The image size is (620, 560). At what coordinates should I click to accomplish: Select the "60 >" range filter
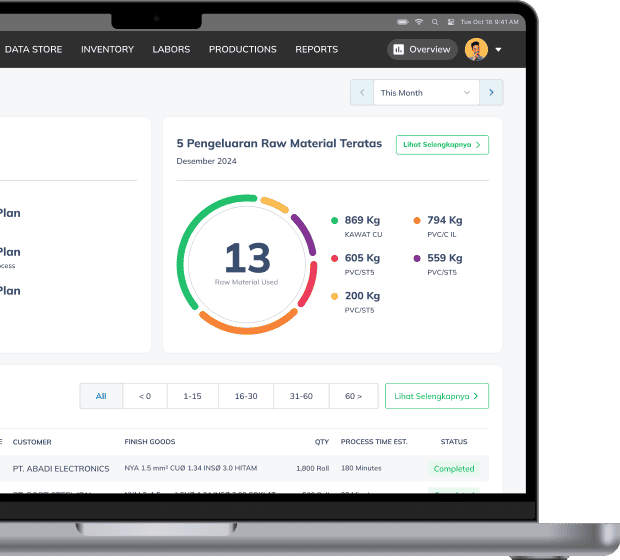click(x=354, y=396)
